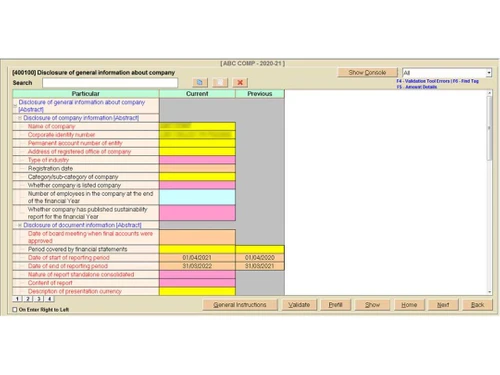Select cell for 'Date of board meeting' row

[197, 237]
